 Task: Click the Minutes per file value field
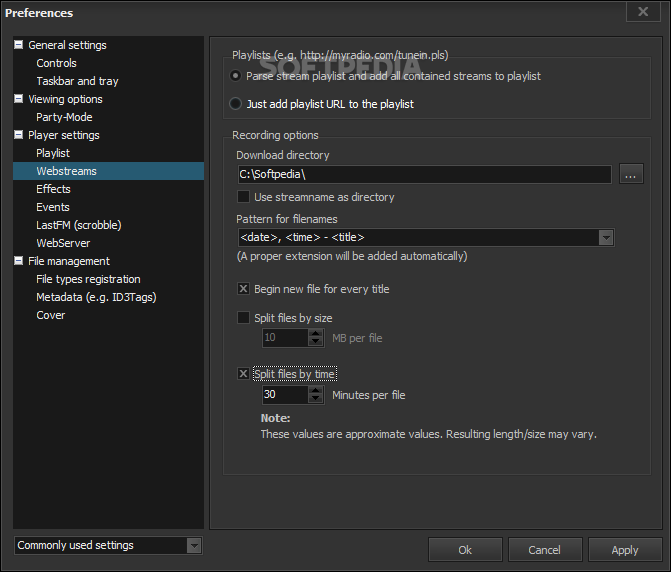tap(285, 394)
